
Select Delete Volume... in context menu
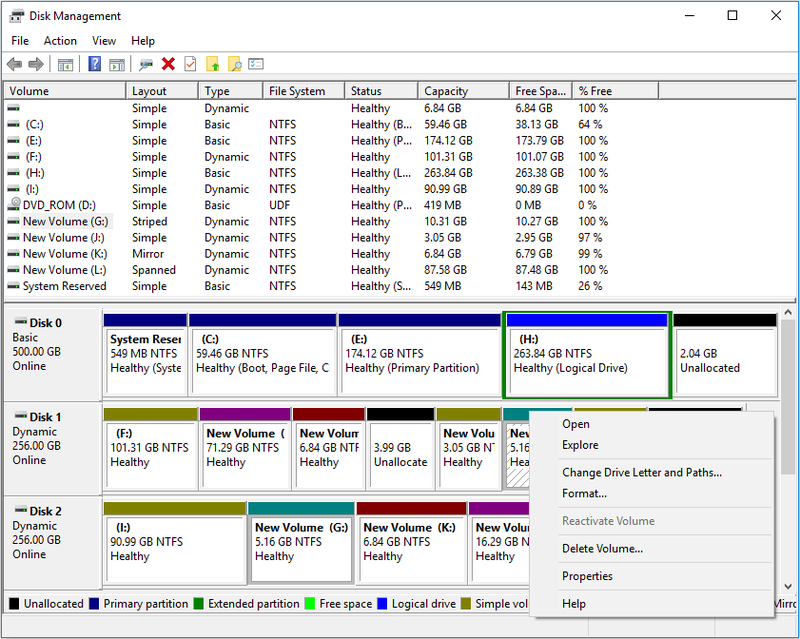tap(603, 549)
